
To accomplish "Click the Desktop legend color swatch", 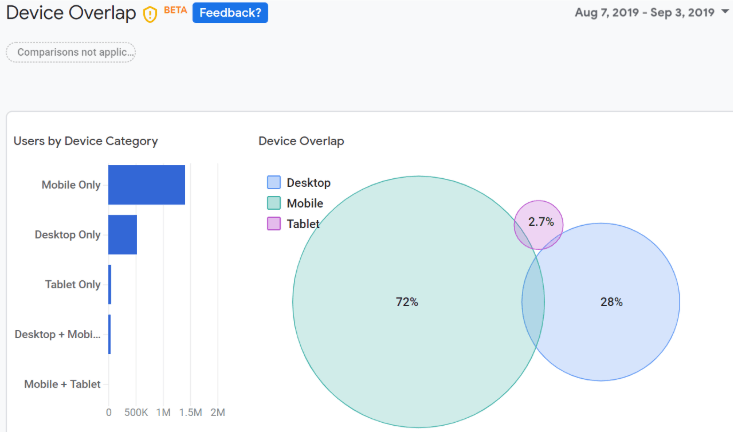I will tap(274, 183).
